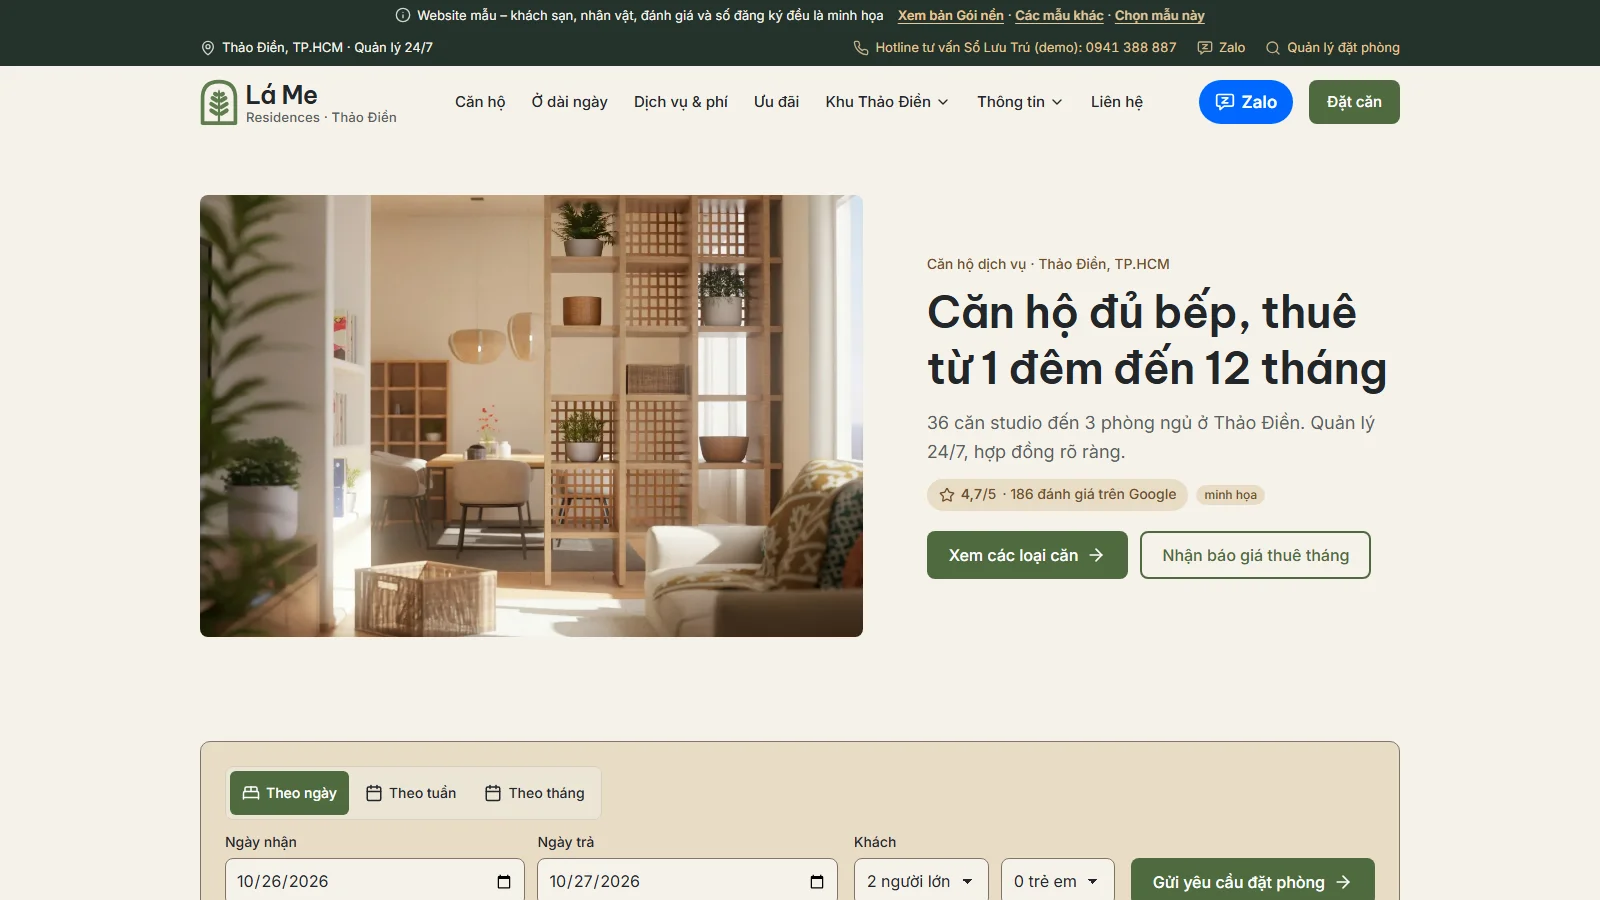Screen dimensions: 1600x900
Task: Click Xem các loại căn button
Action: pos(1027,555)
